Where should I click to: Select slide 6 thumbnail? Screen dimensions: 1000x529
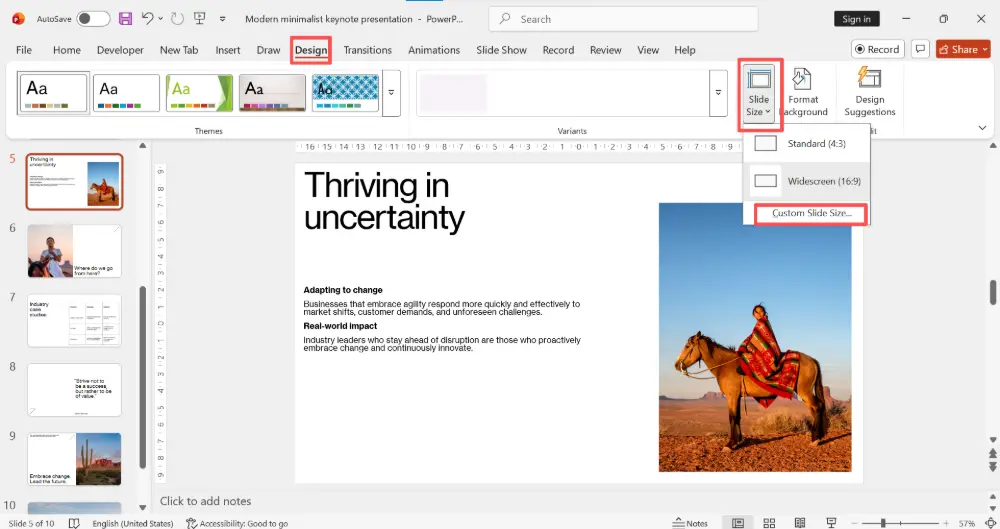[74, 251]
